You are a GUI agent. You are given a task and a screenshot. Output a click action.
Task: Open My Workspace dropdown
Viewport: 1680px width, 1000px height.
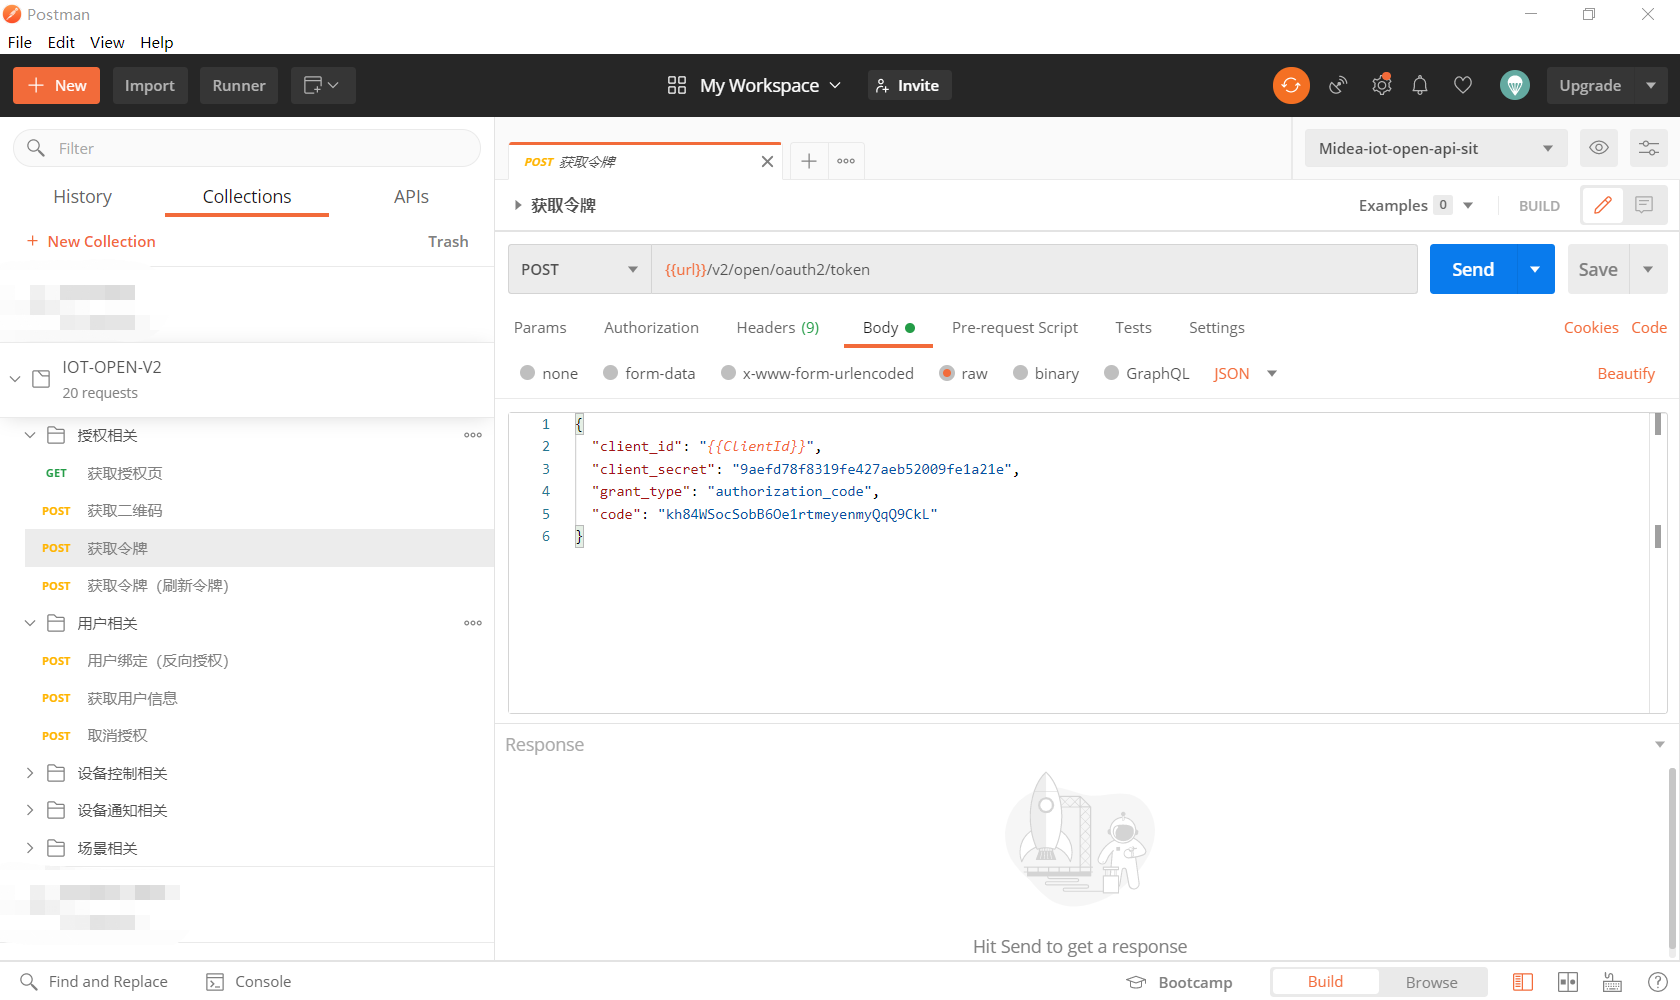[770, 85]
